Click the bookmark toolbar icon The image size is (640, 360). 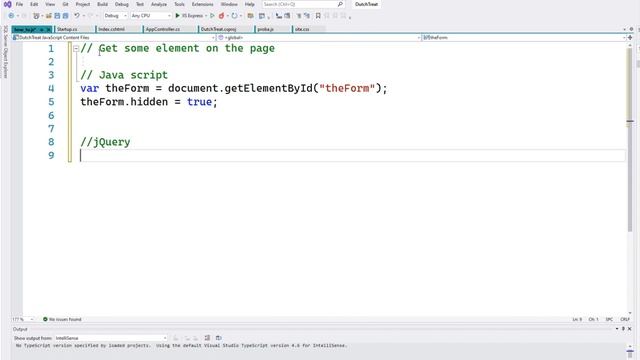point(318,16)
